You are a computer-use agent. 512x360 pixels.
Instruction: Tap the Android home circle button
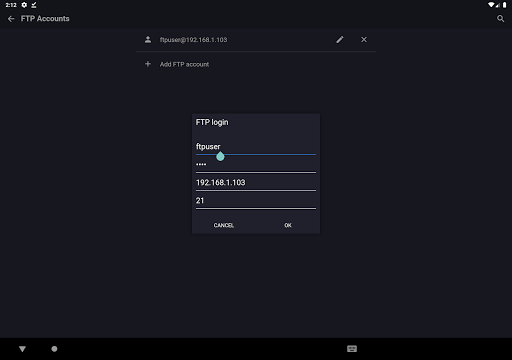[54, 349]
